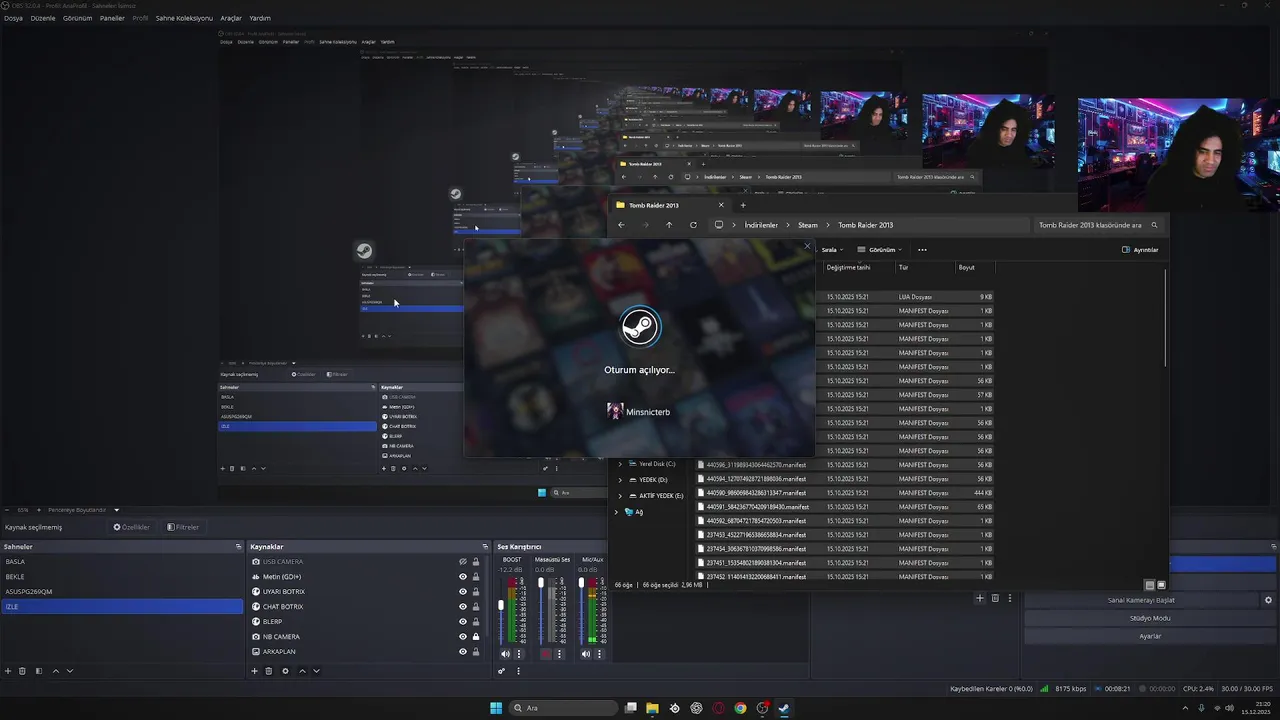Add a new source in Kaynaklar panel
Viewport: 1280px width, 720px height.
[x=254, y=671]
